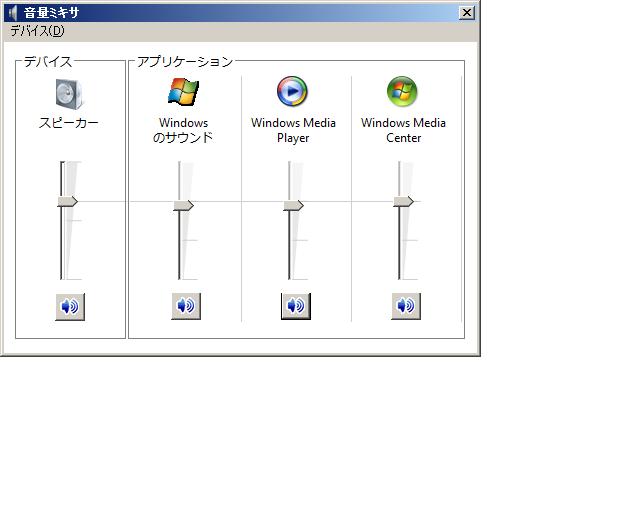Open the デバイス(D) menu
The height and width of the screenshot is (512, 640).
tap(37, 31)
